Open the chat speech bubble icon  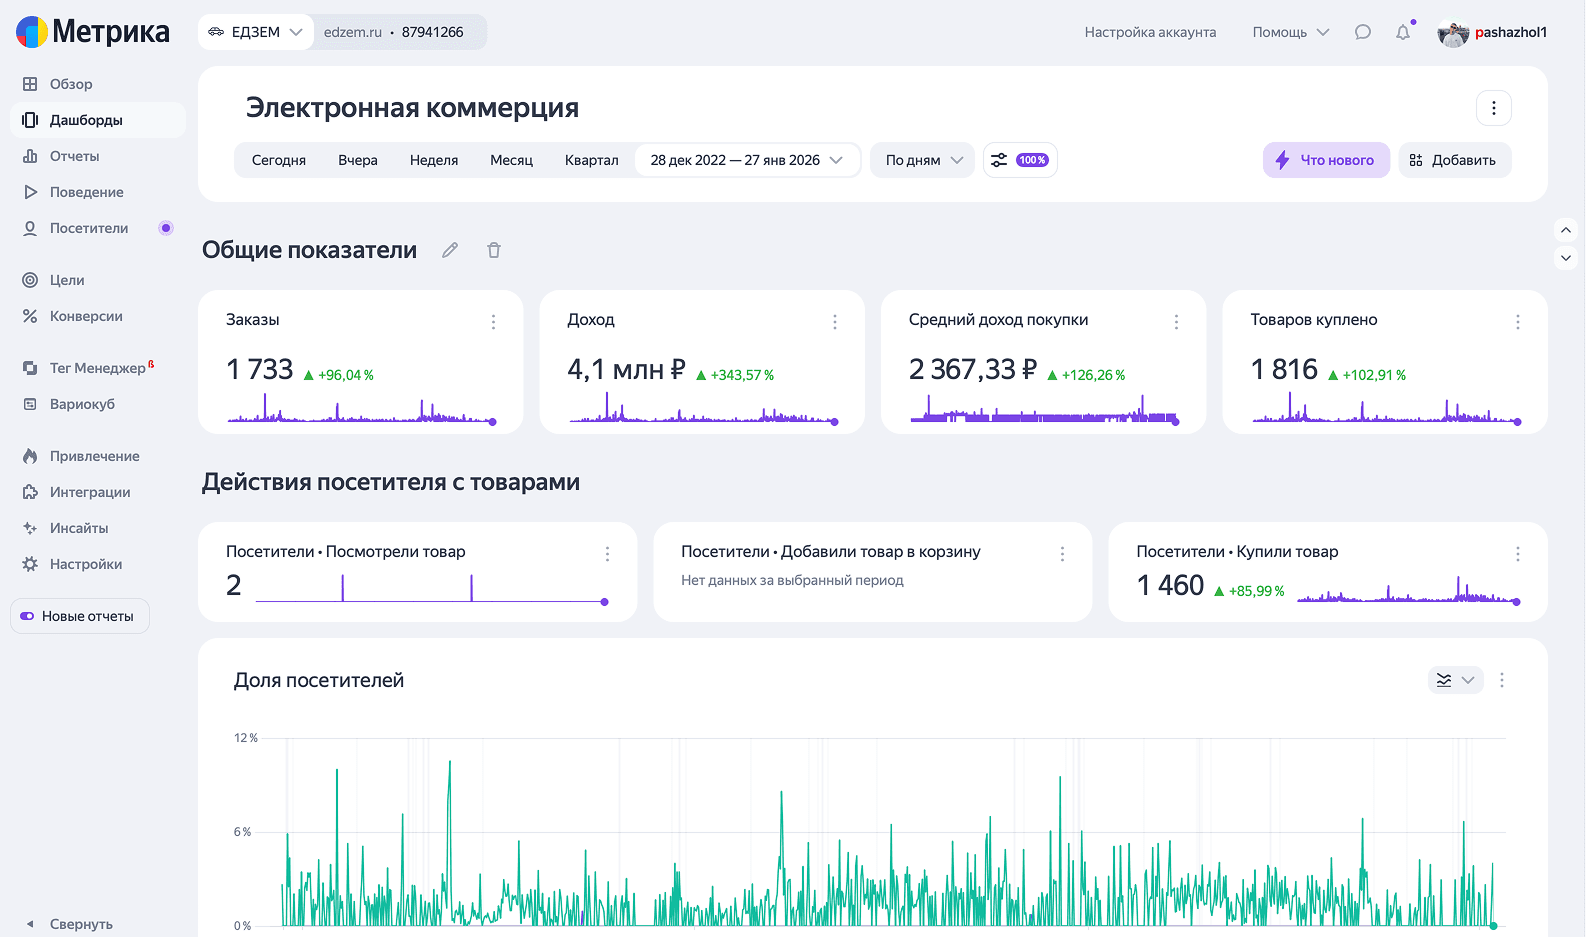[1363, 32]
